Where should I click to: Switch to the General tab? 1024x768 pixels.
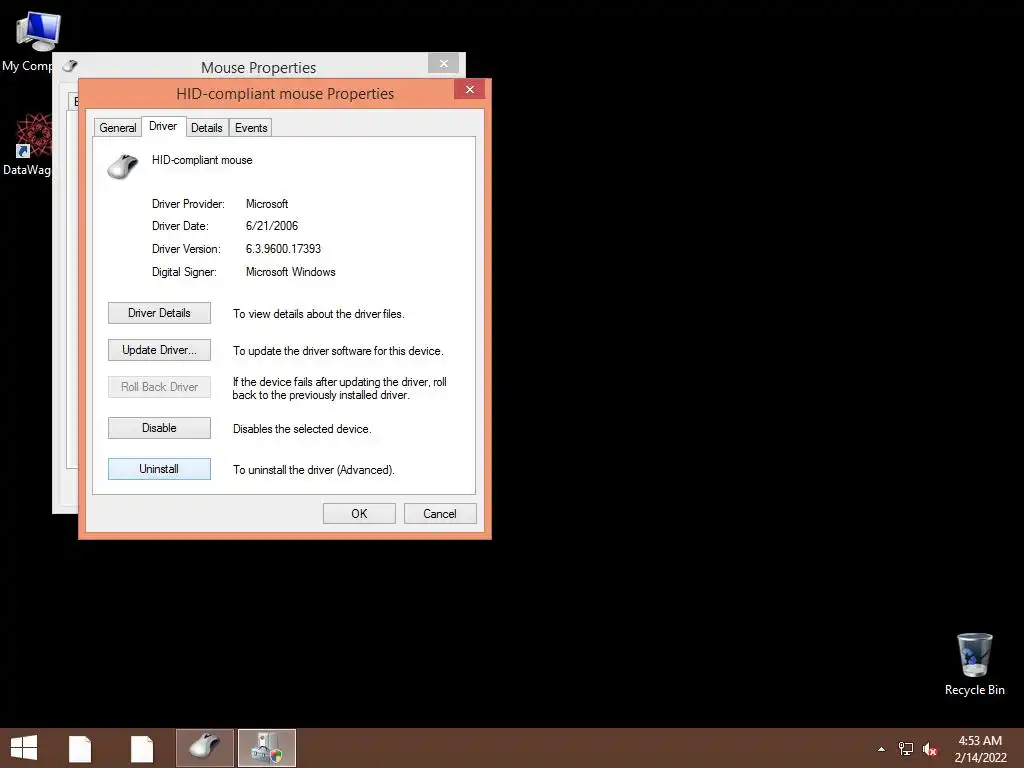point(118,128)
